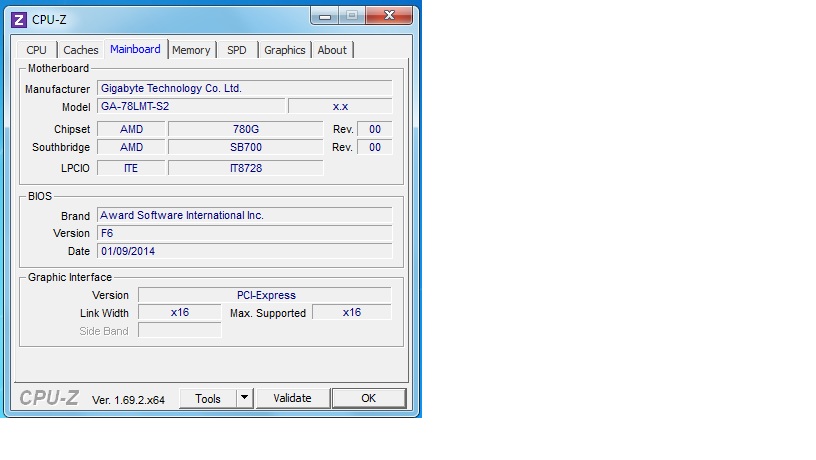Click the CPU-Z purple Z title icon
Viewport: 816px width, 460px height.
point(19,20)
